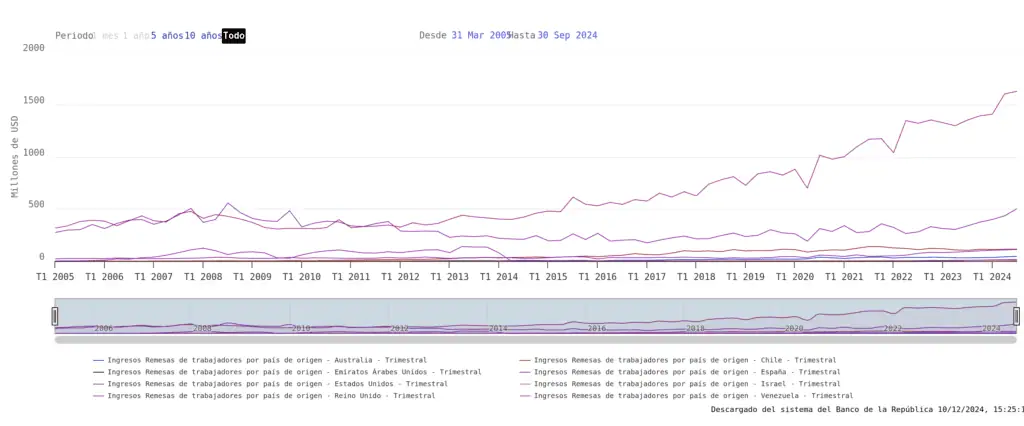1024x426 pixels.
Task: Click the '2000' y-axis value
Action: (x=33, y=48)
